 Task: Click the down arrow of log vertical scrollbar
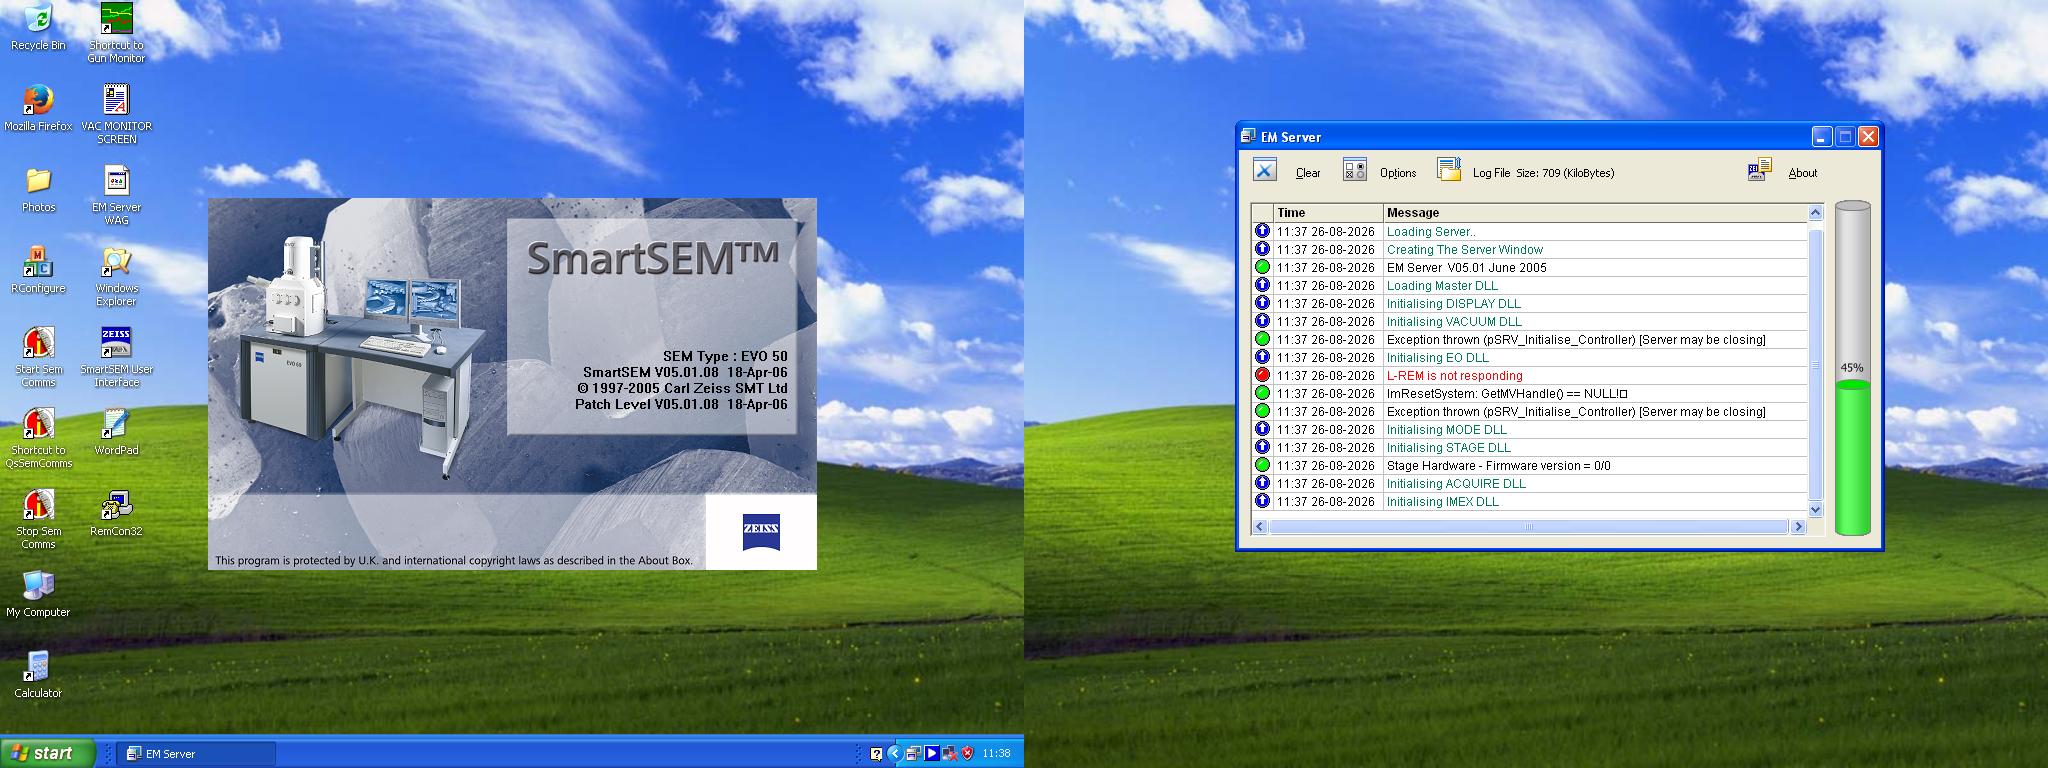pos(1816,509)
